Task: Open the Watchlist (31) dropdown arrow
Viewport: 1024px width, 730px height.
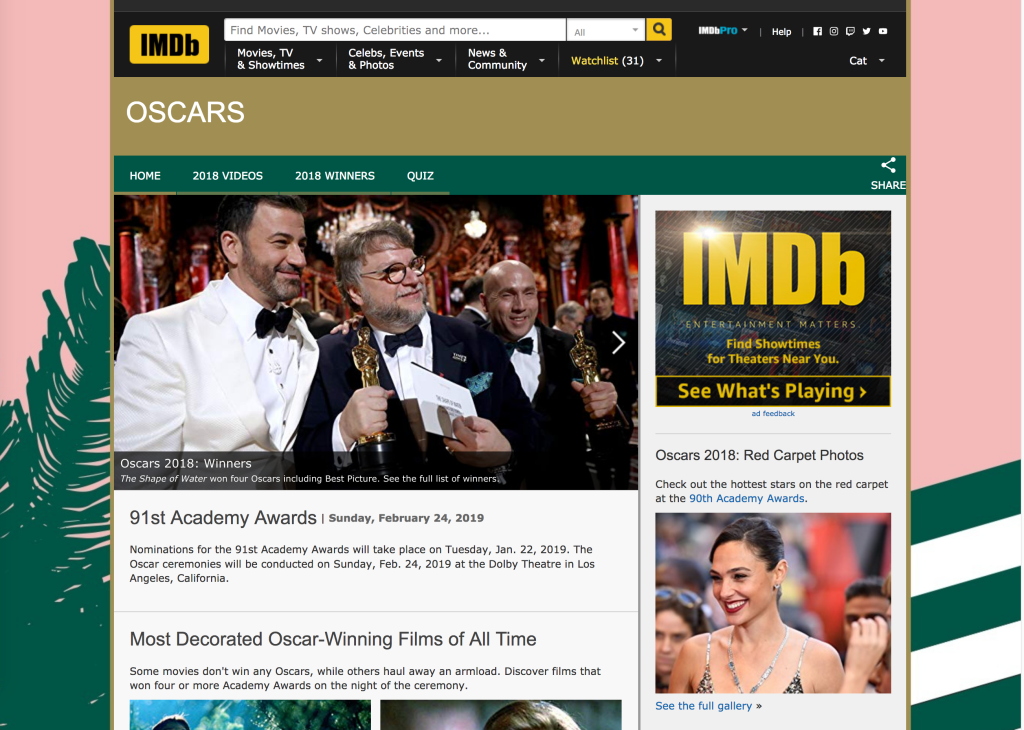Action: [x=659, y=61]
